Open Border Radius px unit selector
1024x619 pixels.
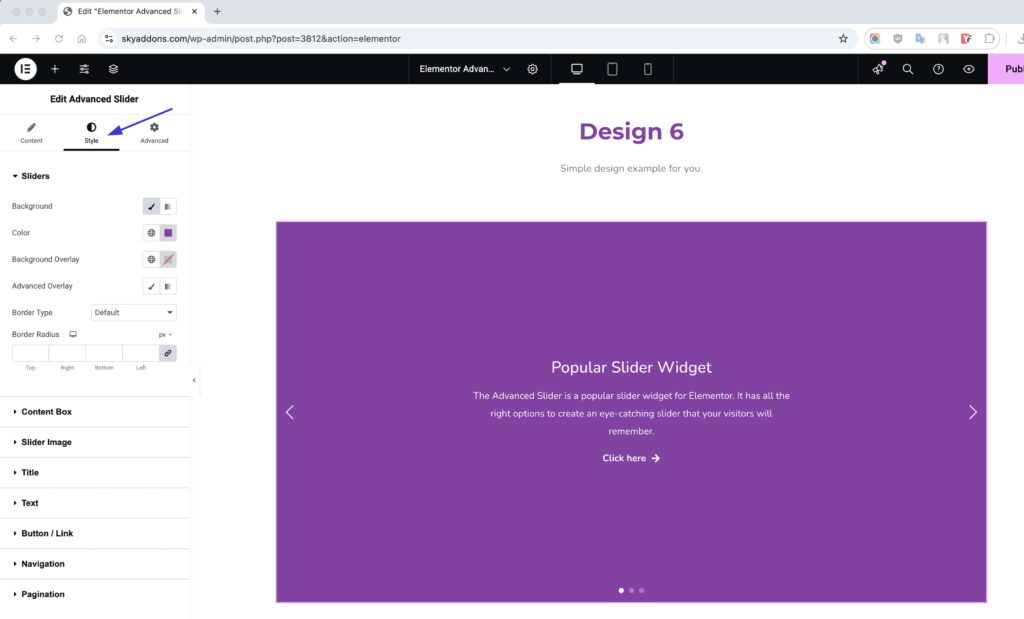coord(165,334)
